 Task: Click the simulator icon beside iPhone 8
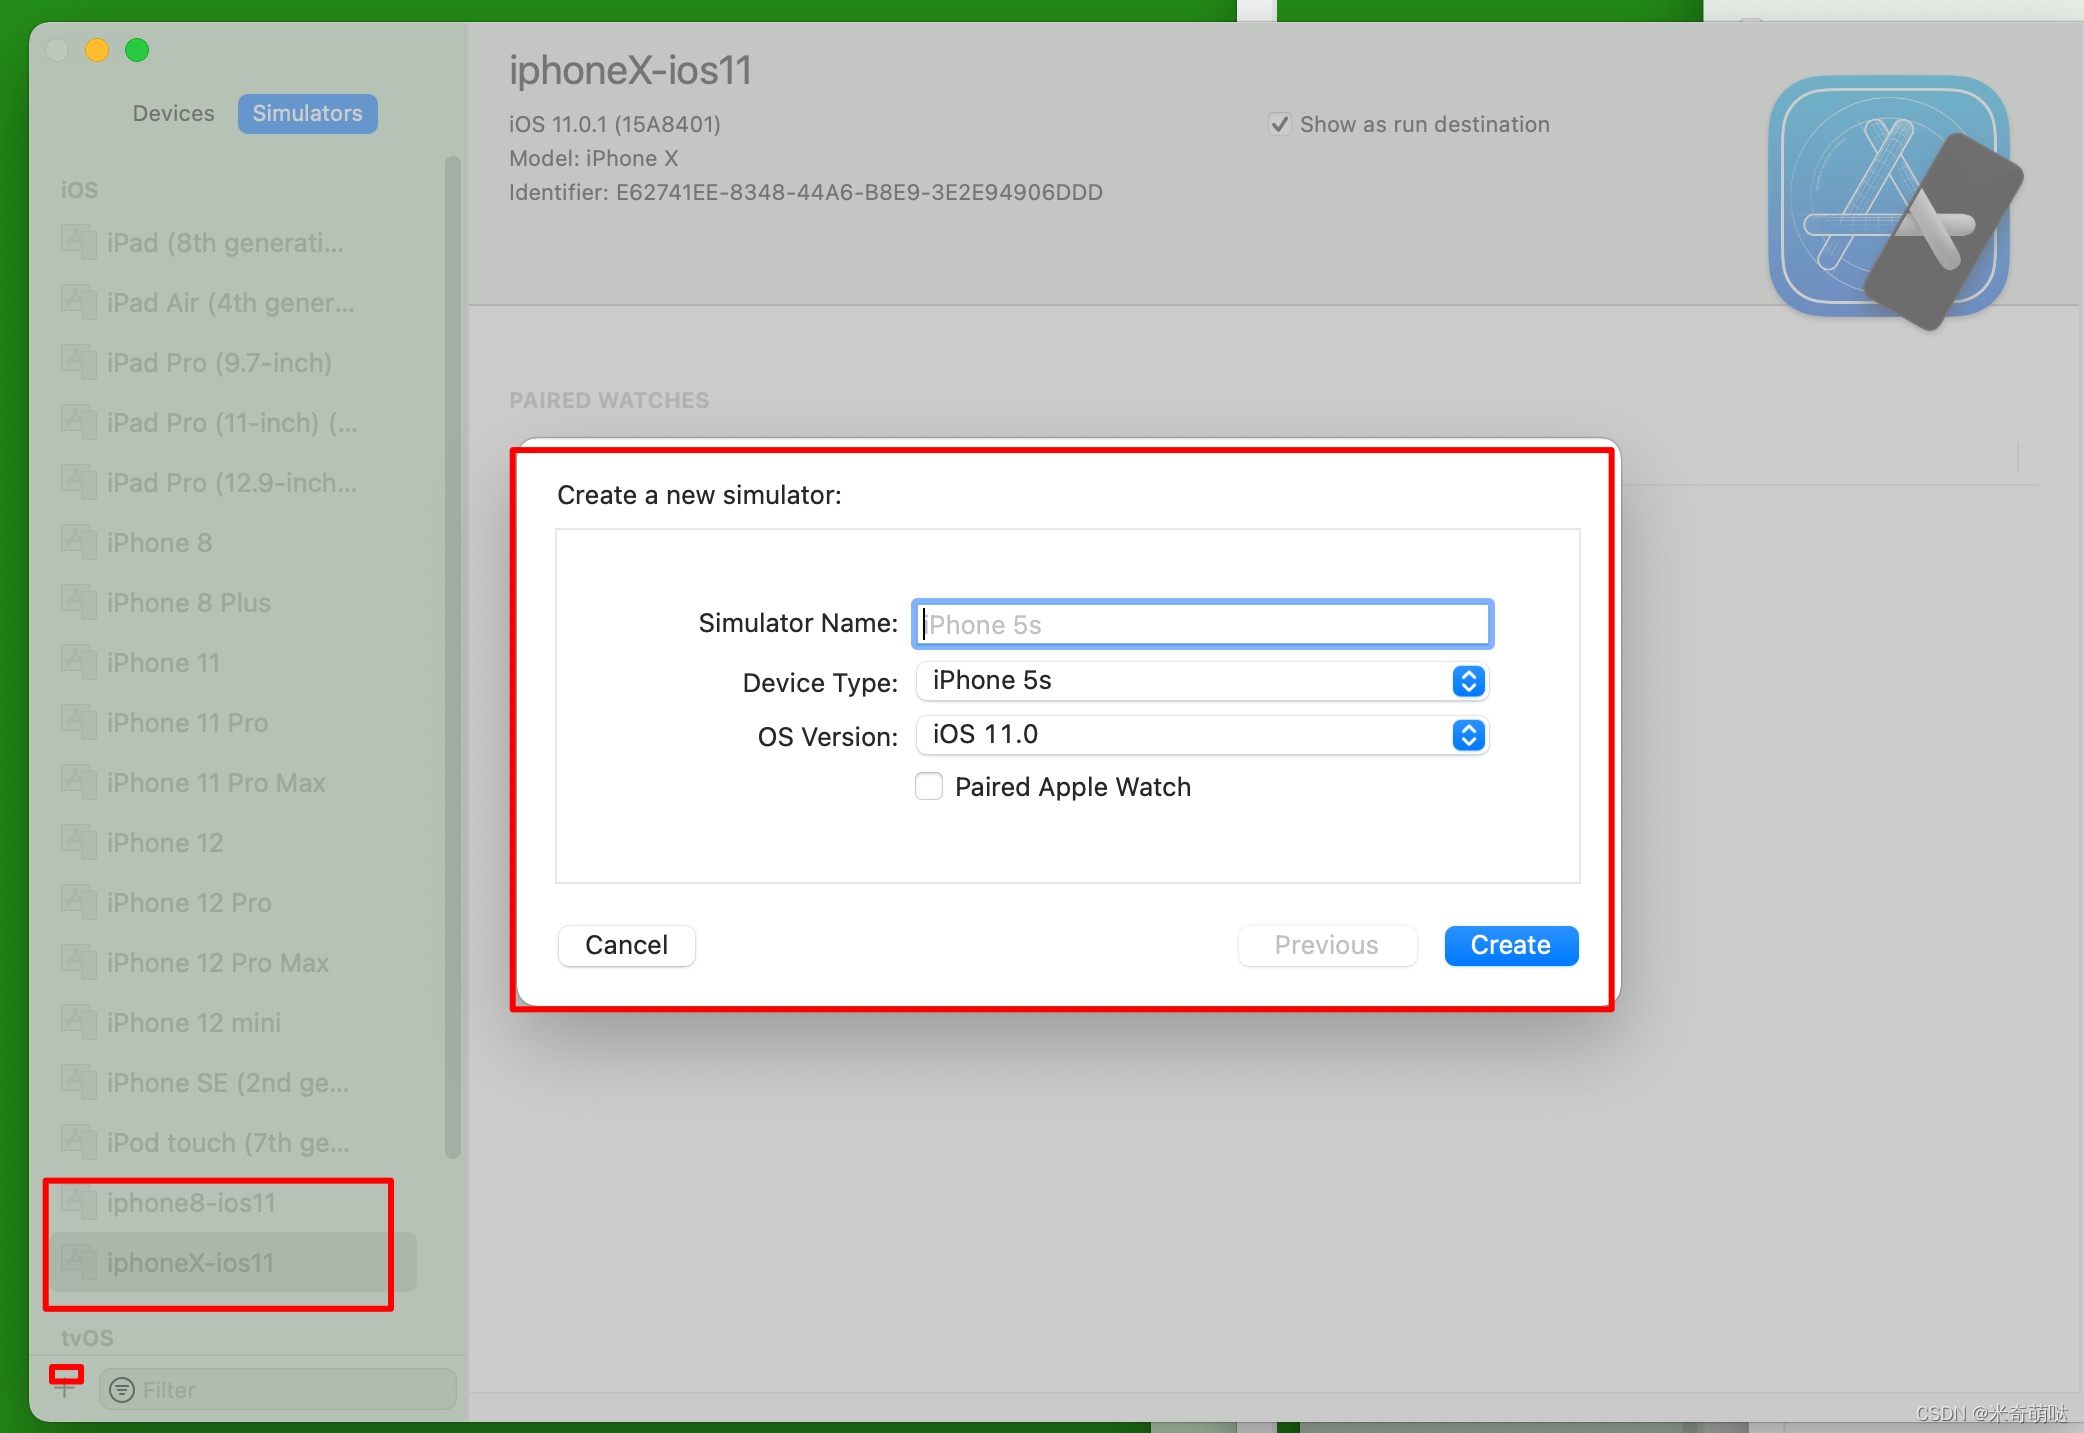point(78,542)
